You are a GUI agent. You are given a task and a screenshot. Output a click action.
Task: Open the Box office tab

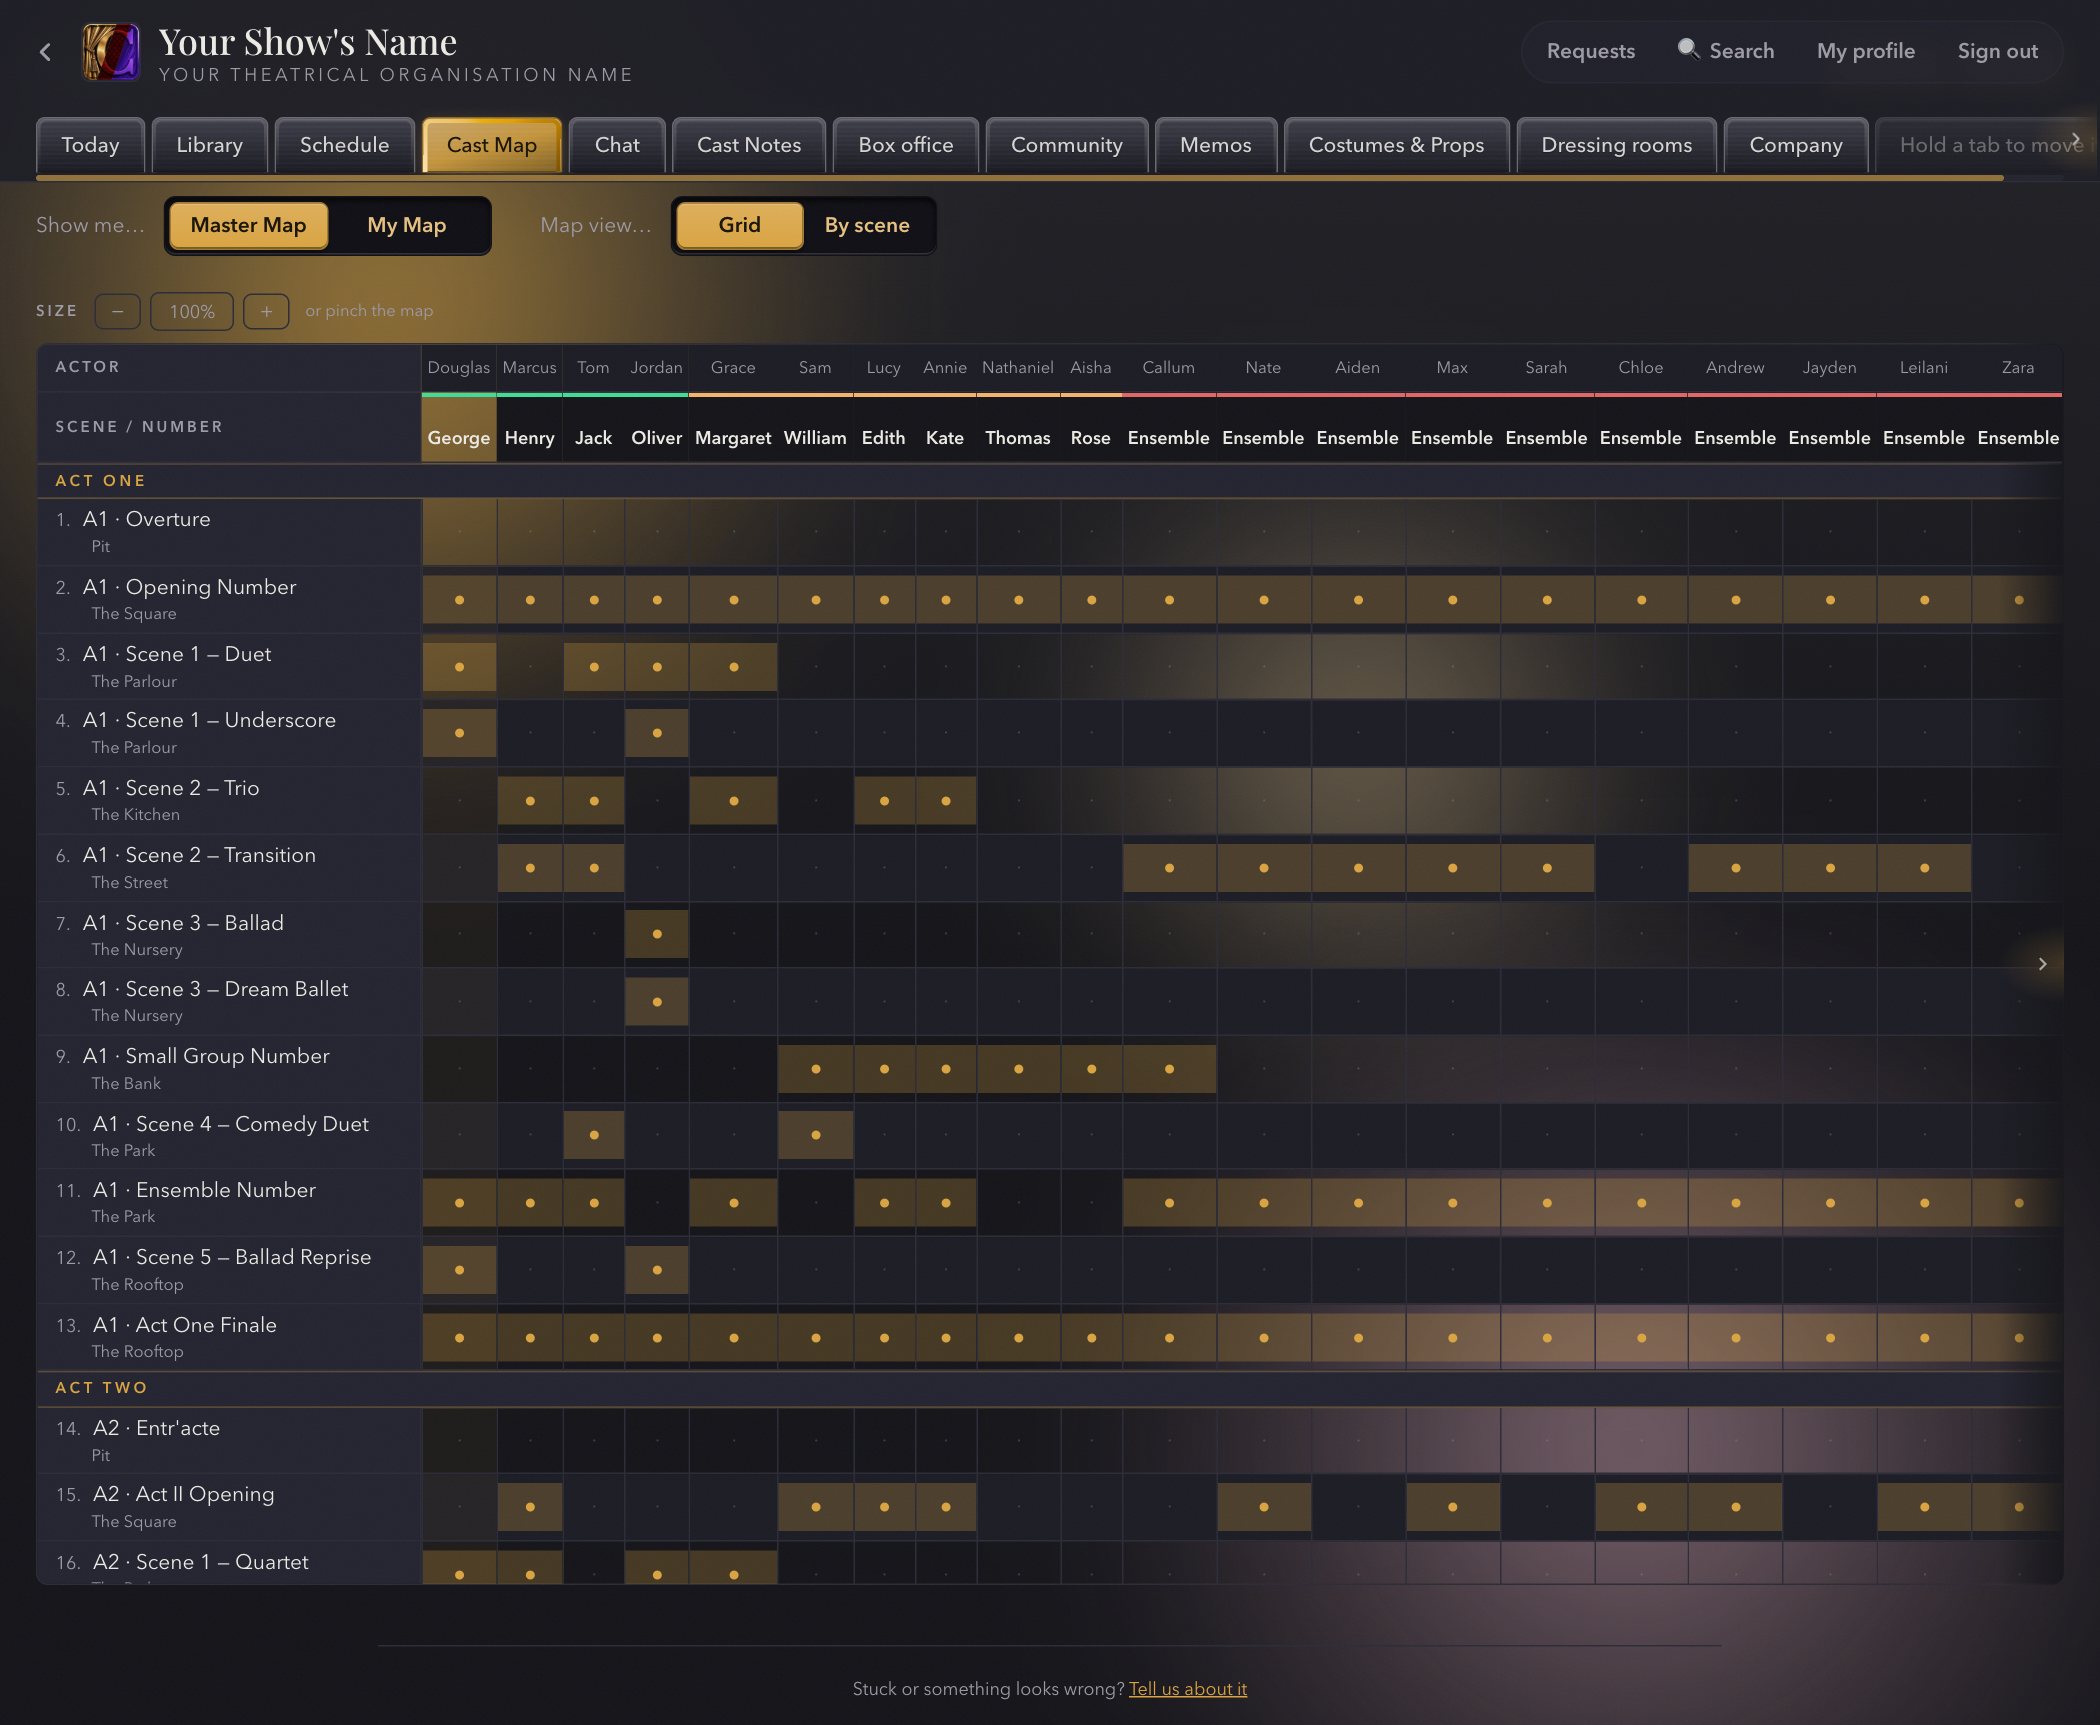pos(905,146)
